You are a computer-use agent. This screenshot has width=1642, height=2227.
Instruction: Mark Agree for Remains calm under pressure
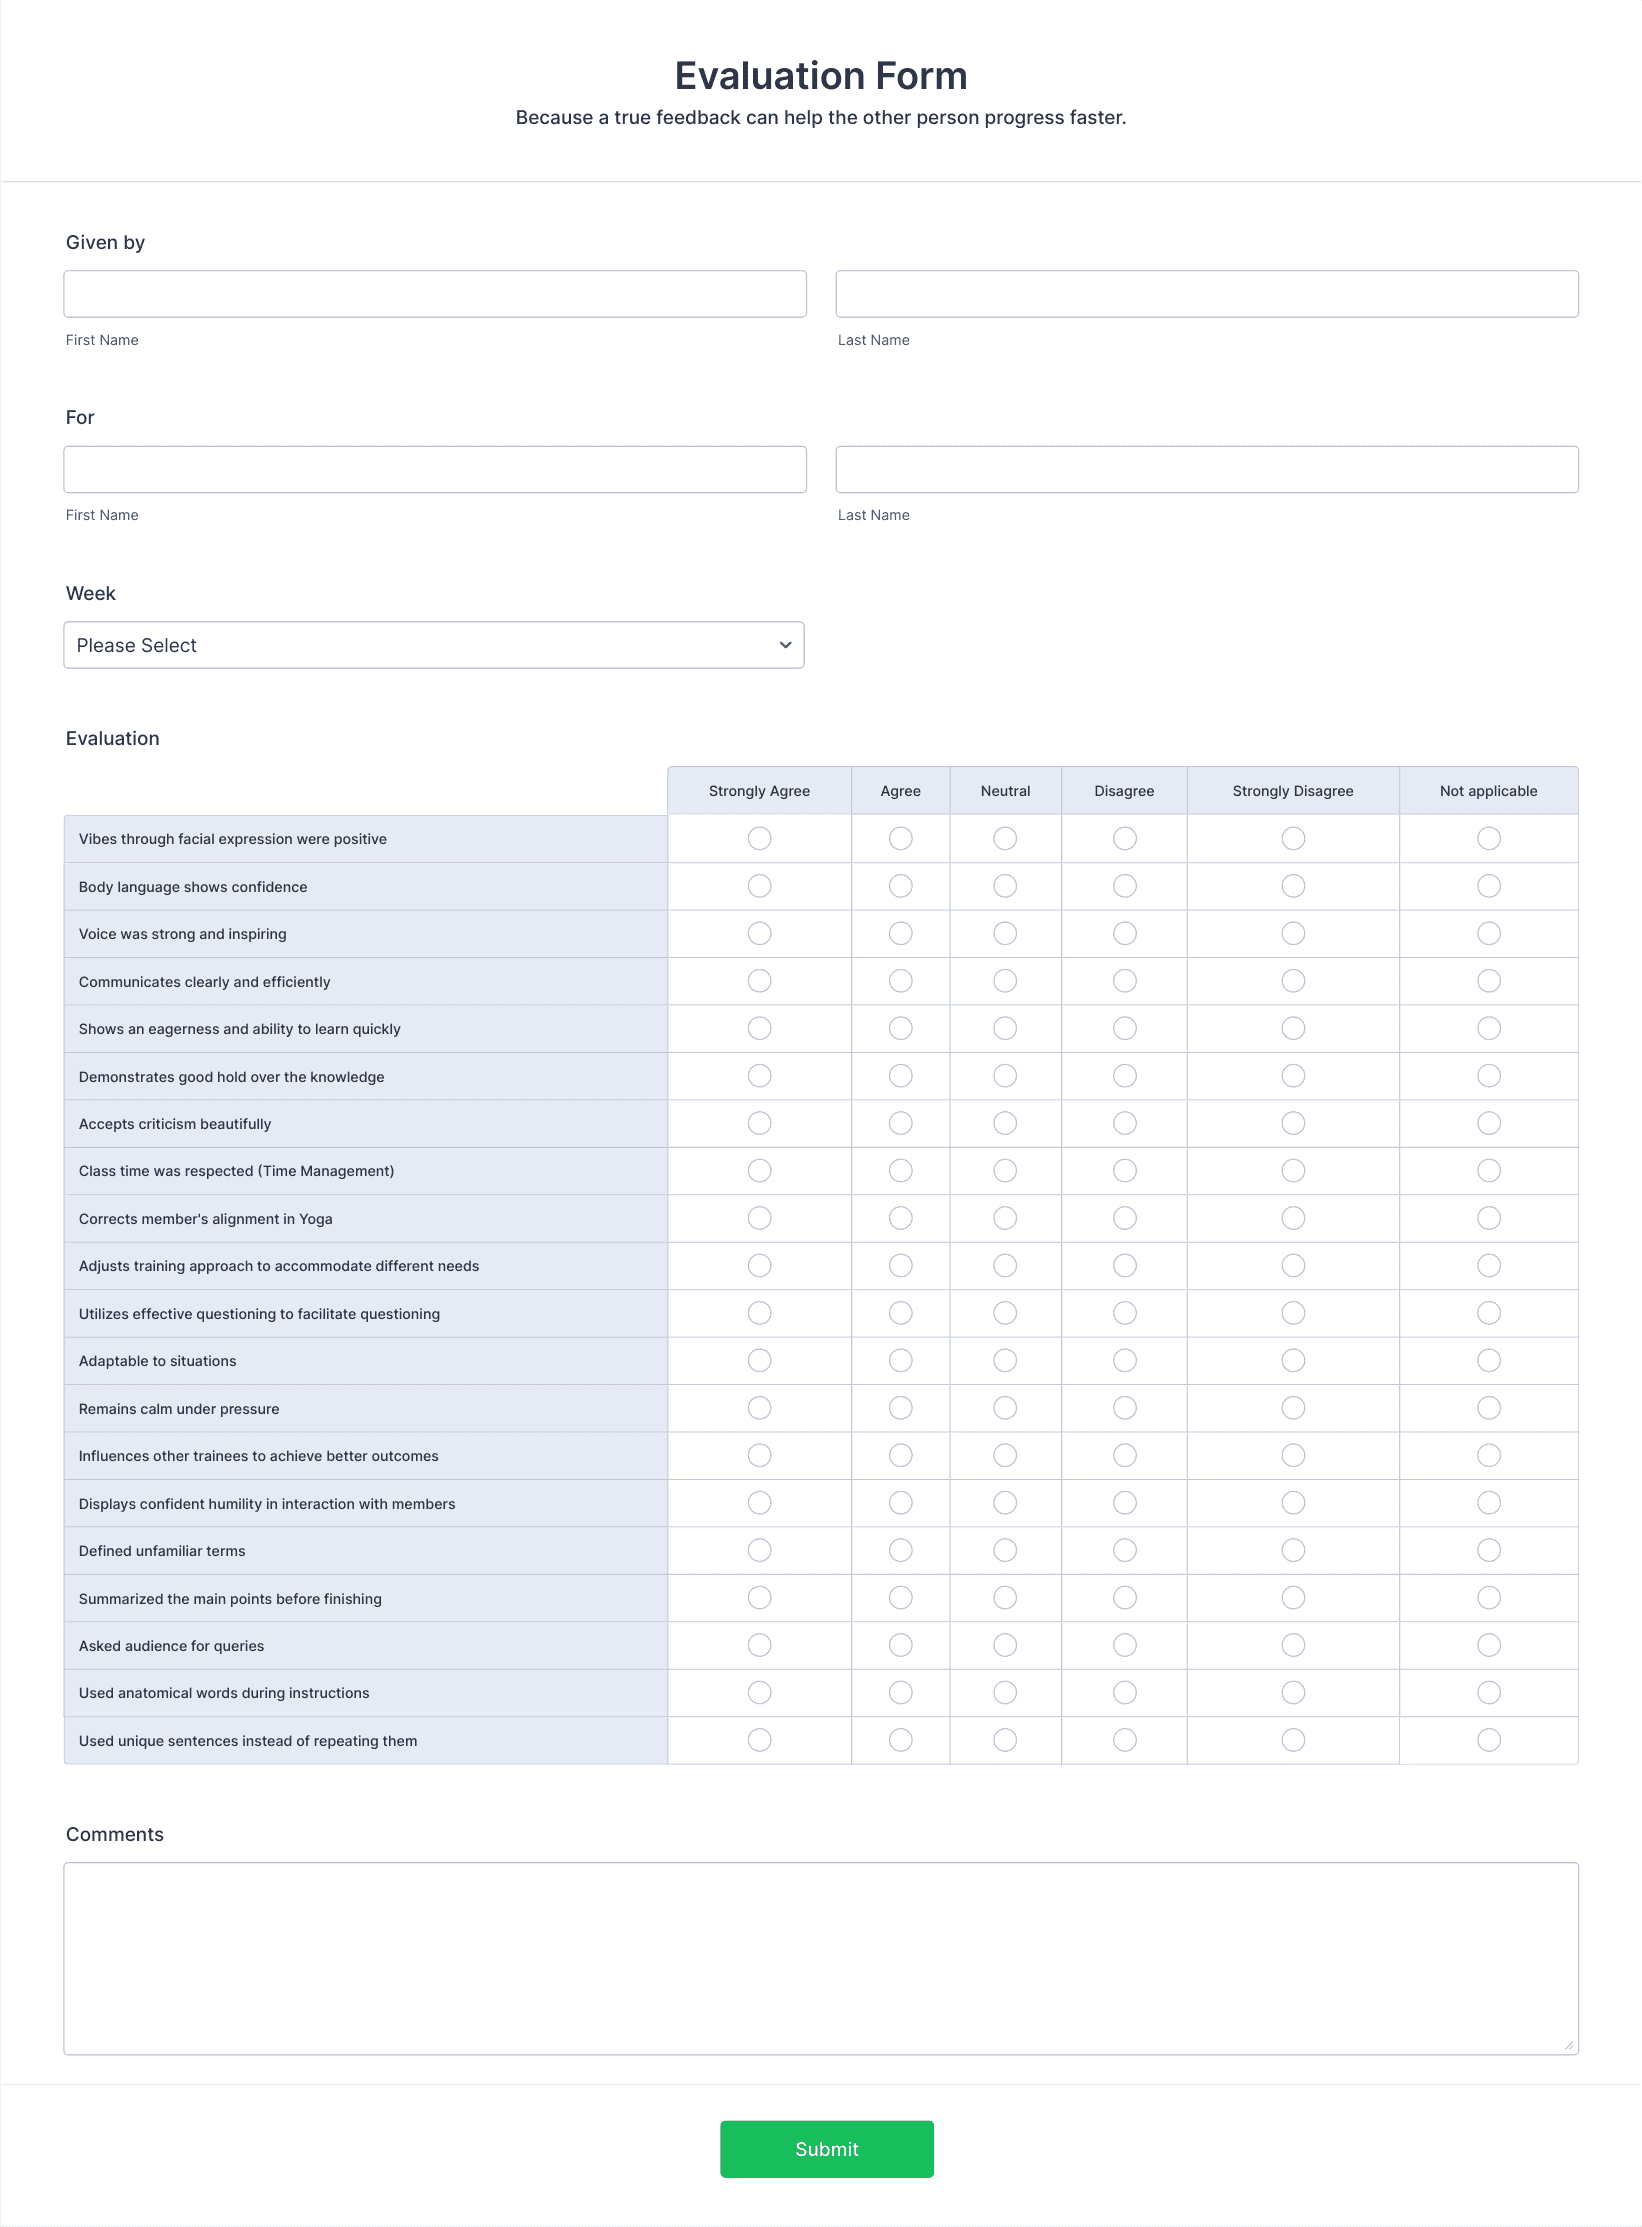(x=901, y=1408)
